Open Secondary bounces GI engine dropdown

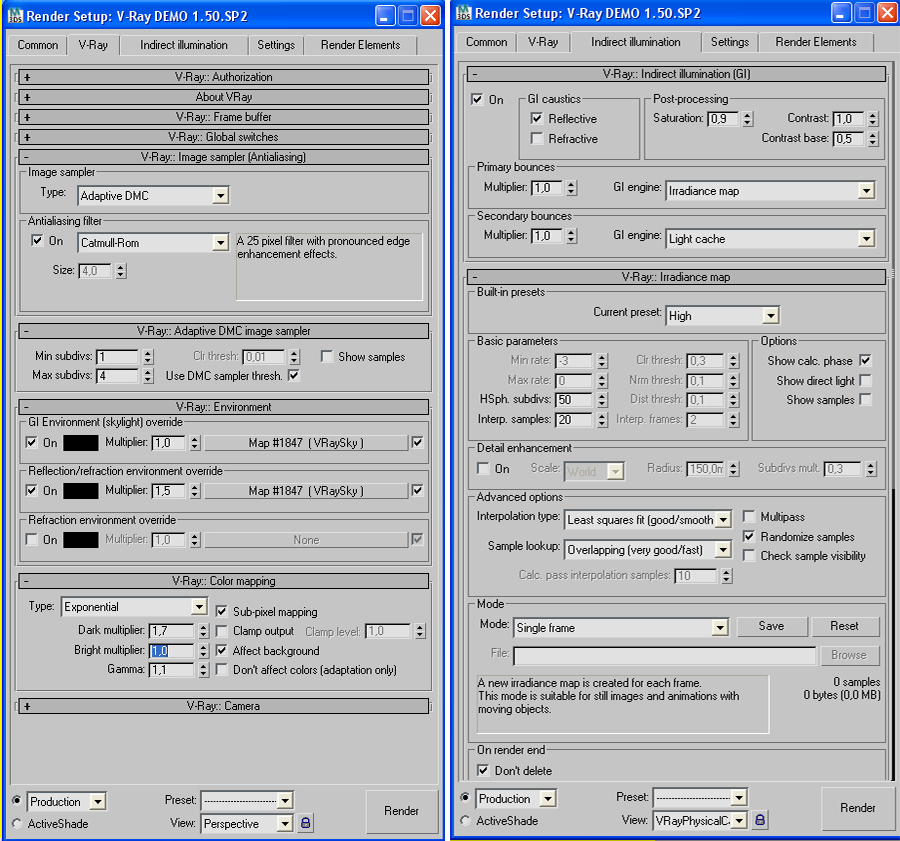865,239
